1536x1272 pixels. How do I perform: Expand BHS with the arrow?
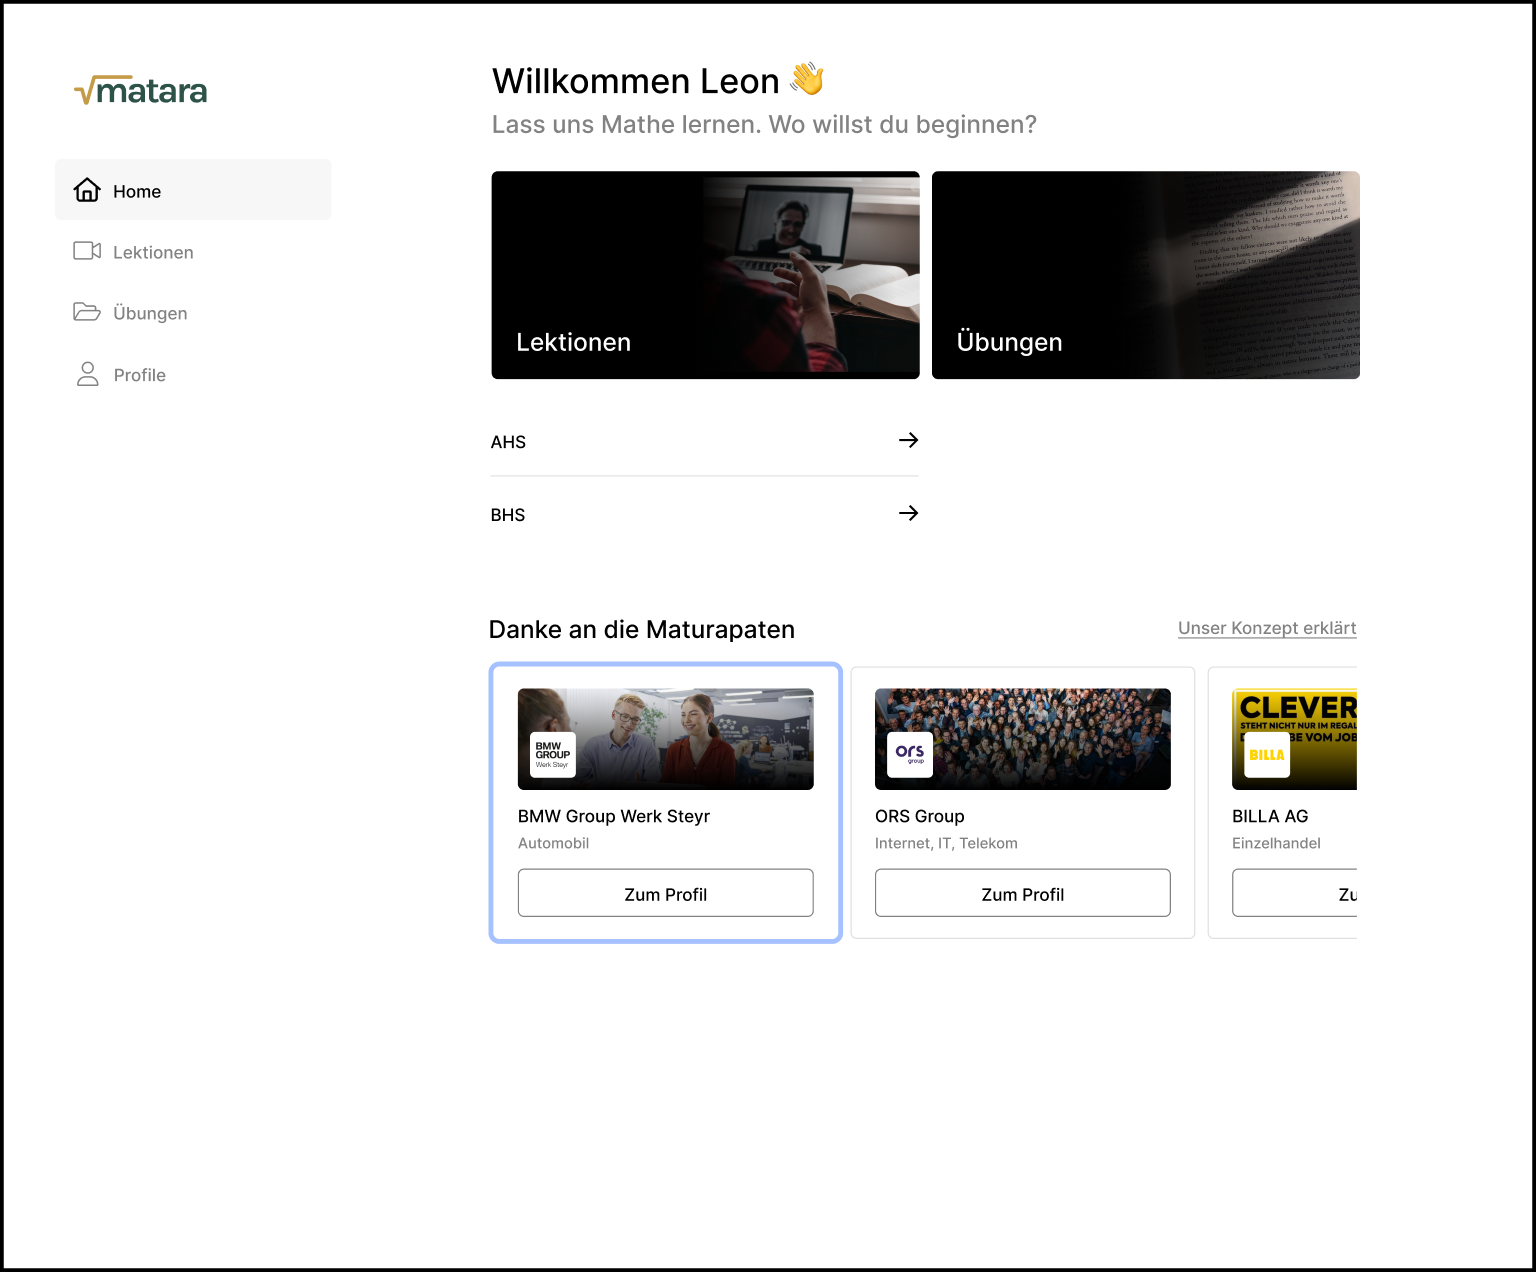pos(908,513)
